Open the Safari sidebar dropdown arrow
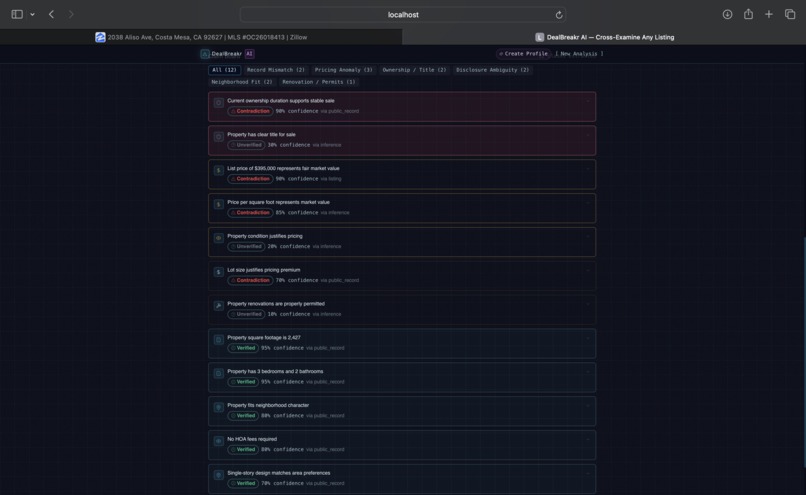 [x=32, y=14]
